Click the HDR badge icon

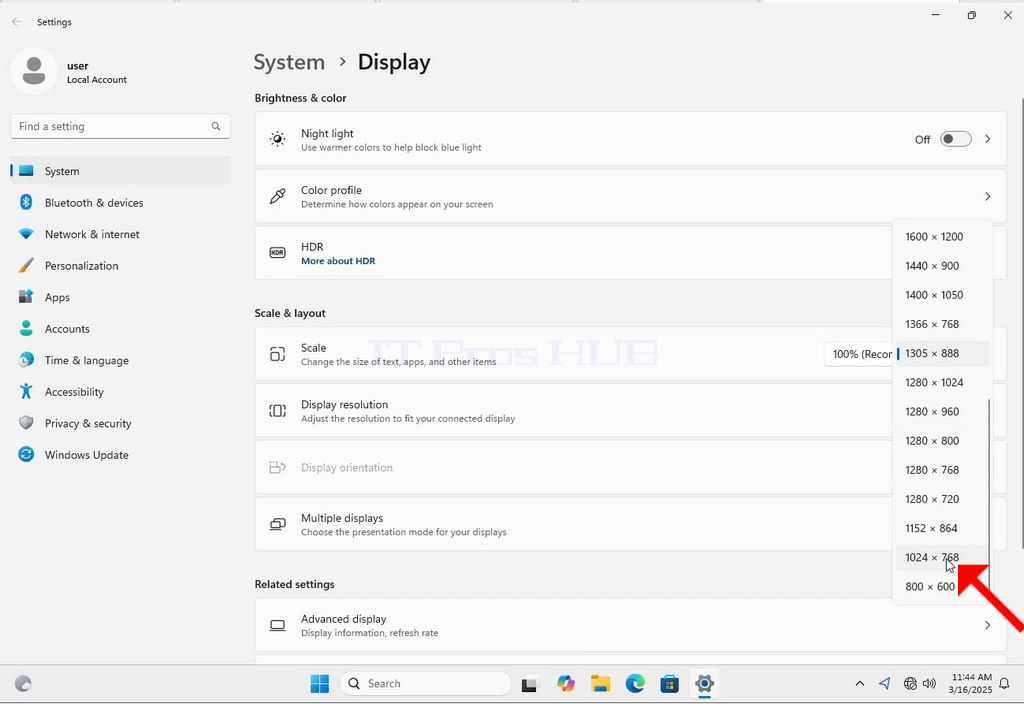pyautogui.click(x=278, y=253)
